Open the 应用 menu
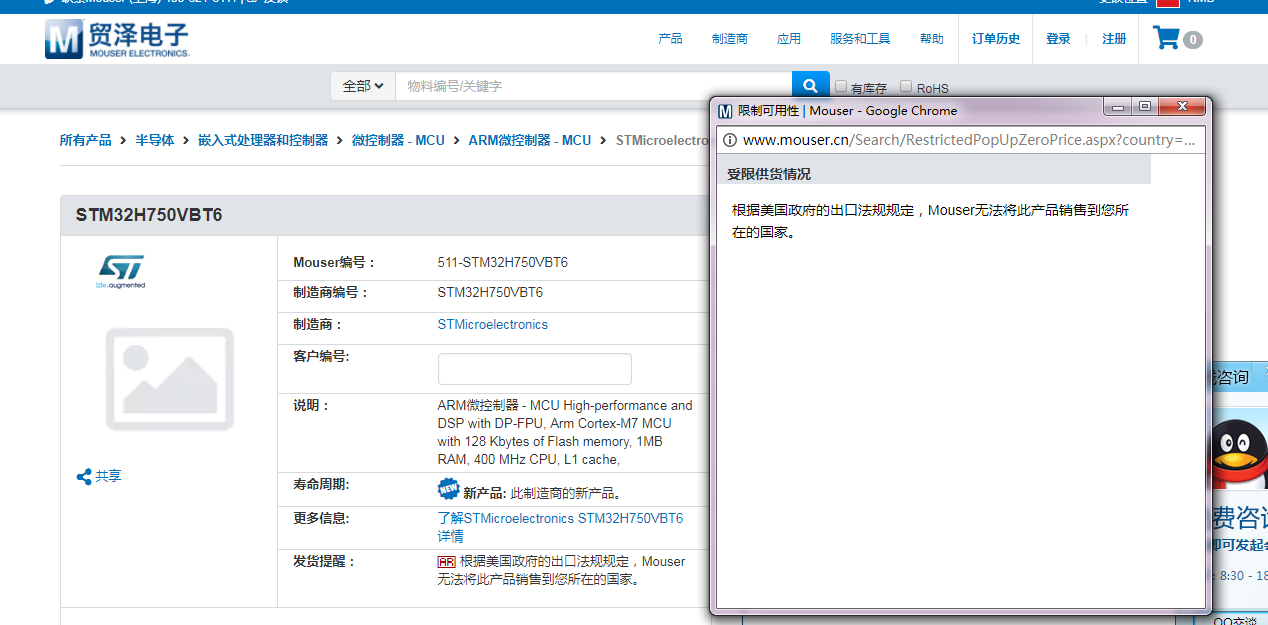This screenshot has width=1268, height=625. [x=789, y=39]
